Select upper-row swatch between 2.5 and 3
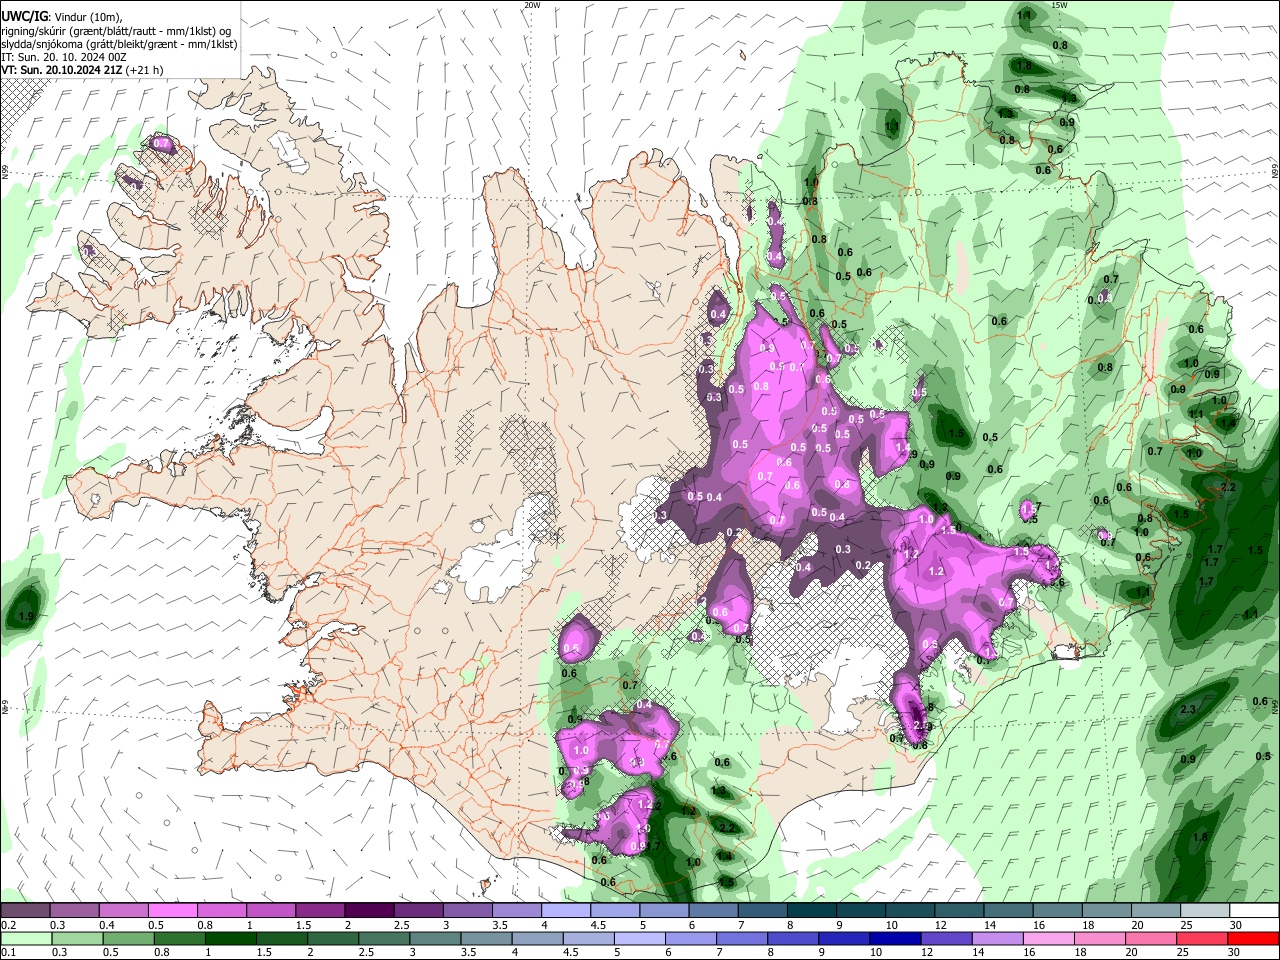Screen dimensions: 1280x960 [418, 911]
